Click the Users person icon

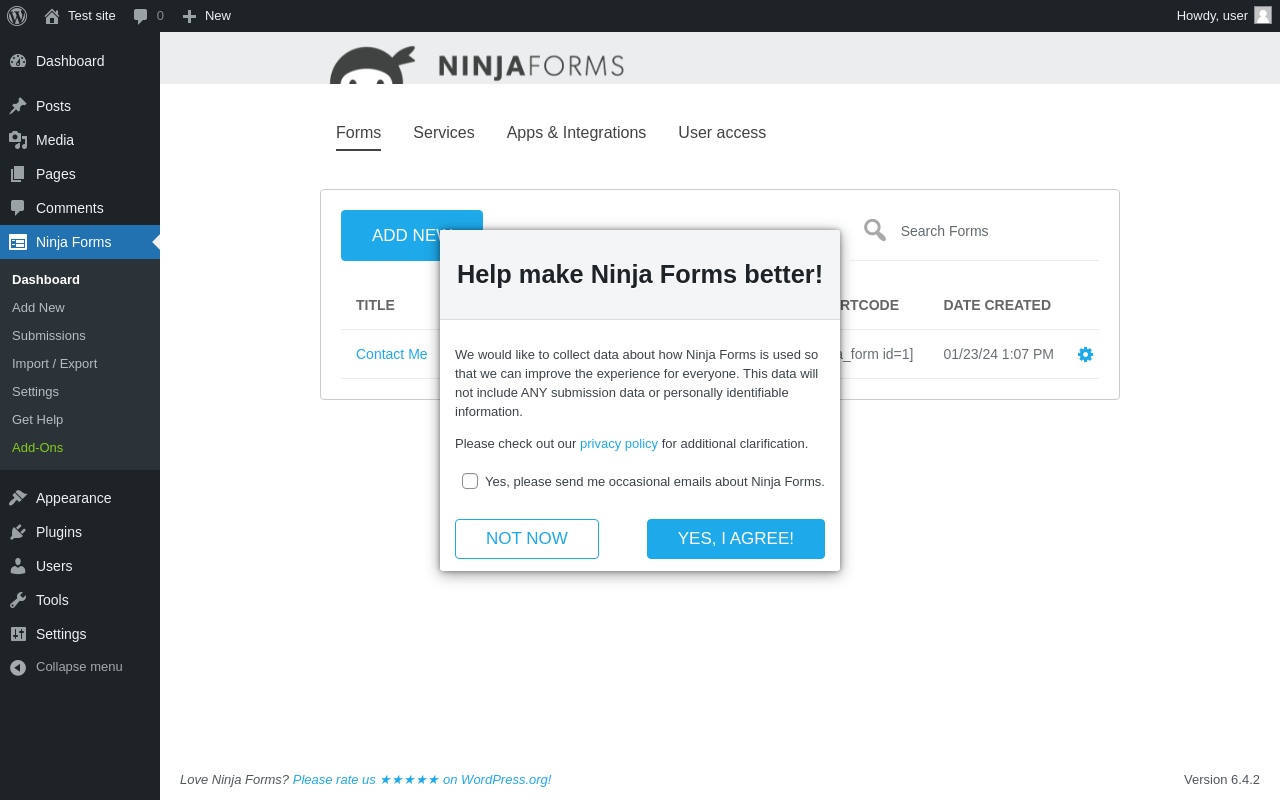click(x=18, y=566)
